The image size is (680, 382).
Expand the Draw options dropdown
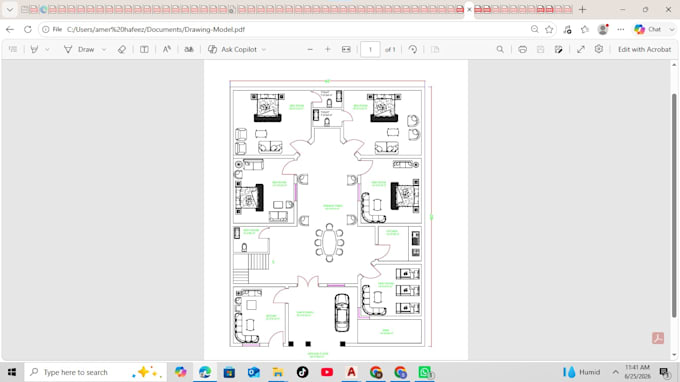104,49
